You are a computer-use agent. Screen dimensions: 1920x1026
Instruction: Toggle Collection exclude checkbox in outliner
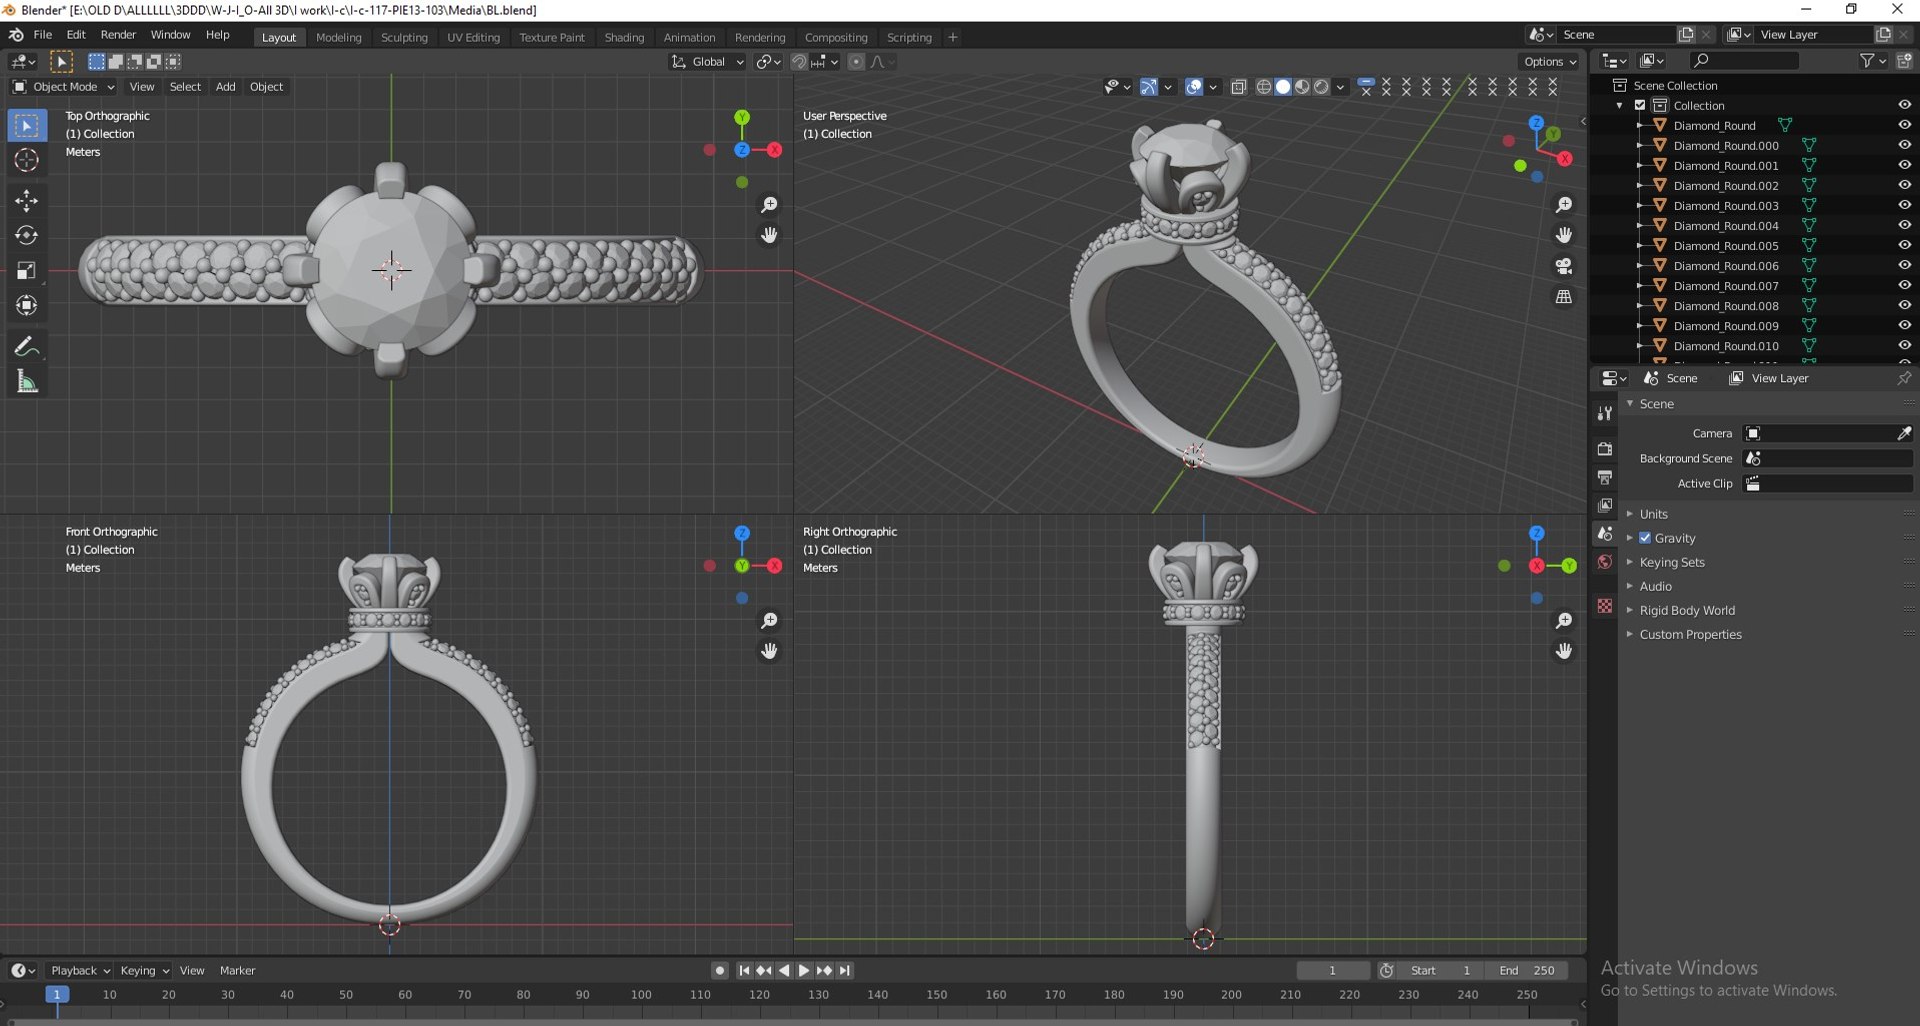[x=1640, y=105]
